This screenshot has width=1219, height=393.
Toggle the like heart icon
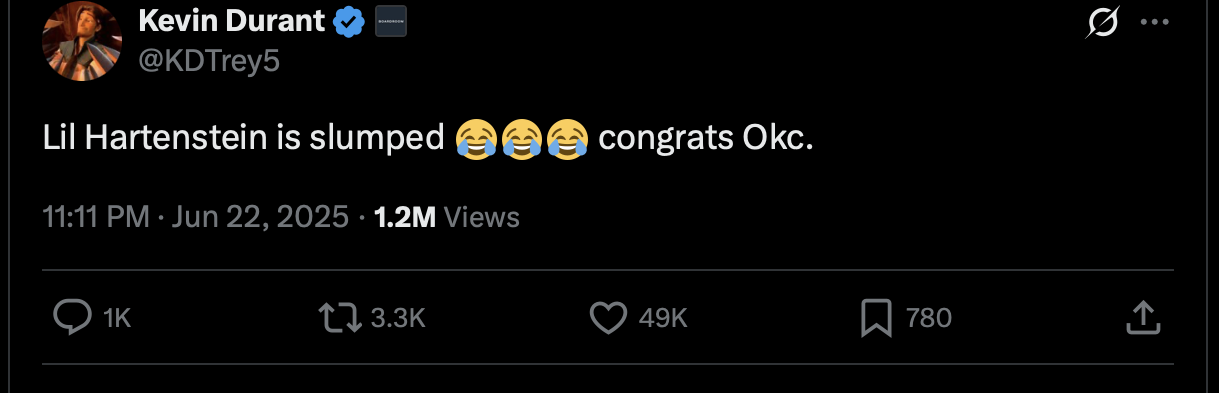tap(608, 318)
